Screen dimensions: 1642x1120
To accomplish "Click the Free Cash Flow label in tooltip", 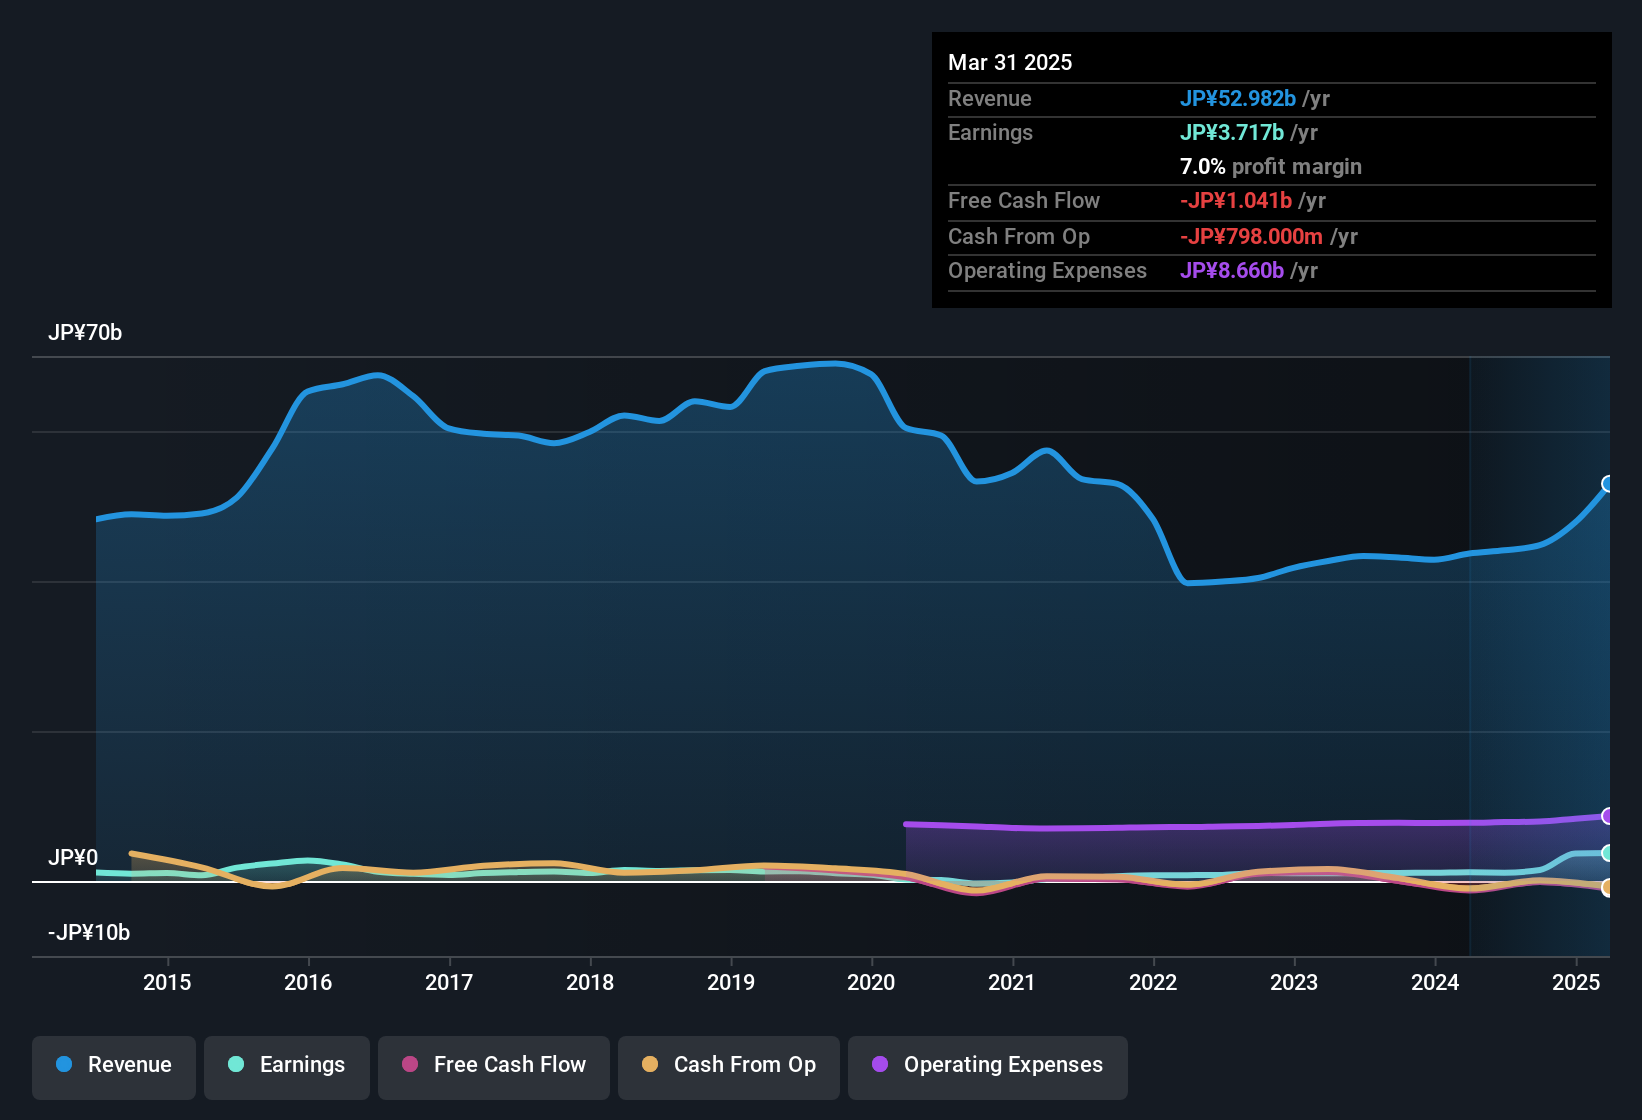I will [1024, 200].
